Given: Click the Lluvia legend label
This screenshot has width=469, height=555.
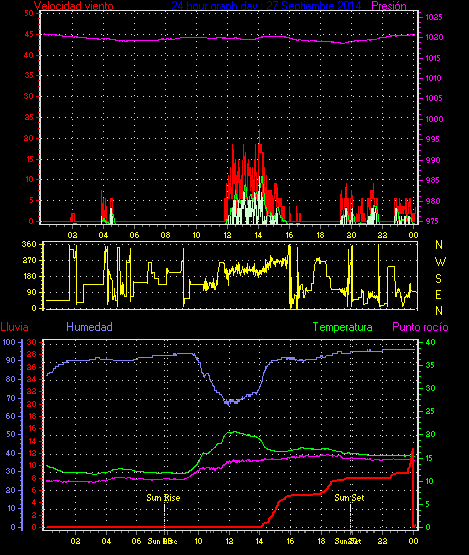Looking at the screenshot, I should [14, 327].
